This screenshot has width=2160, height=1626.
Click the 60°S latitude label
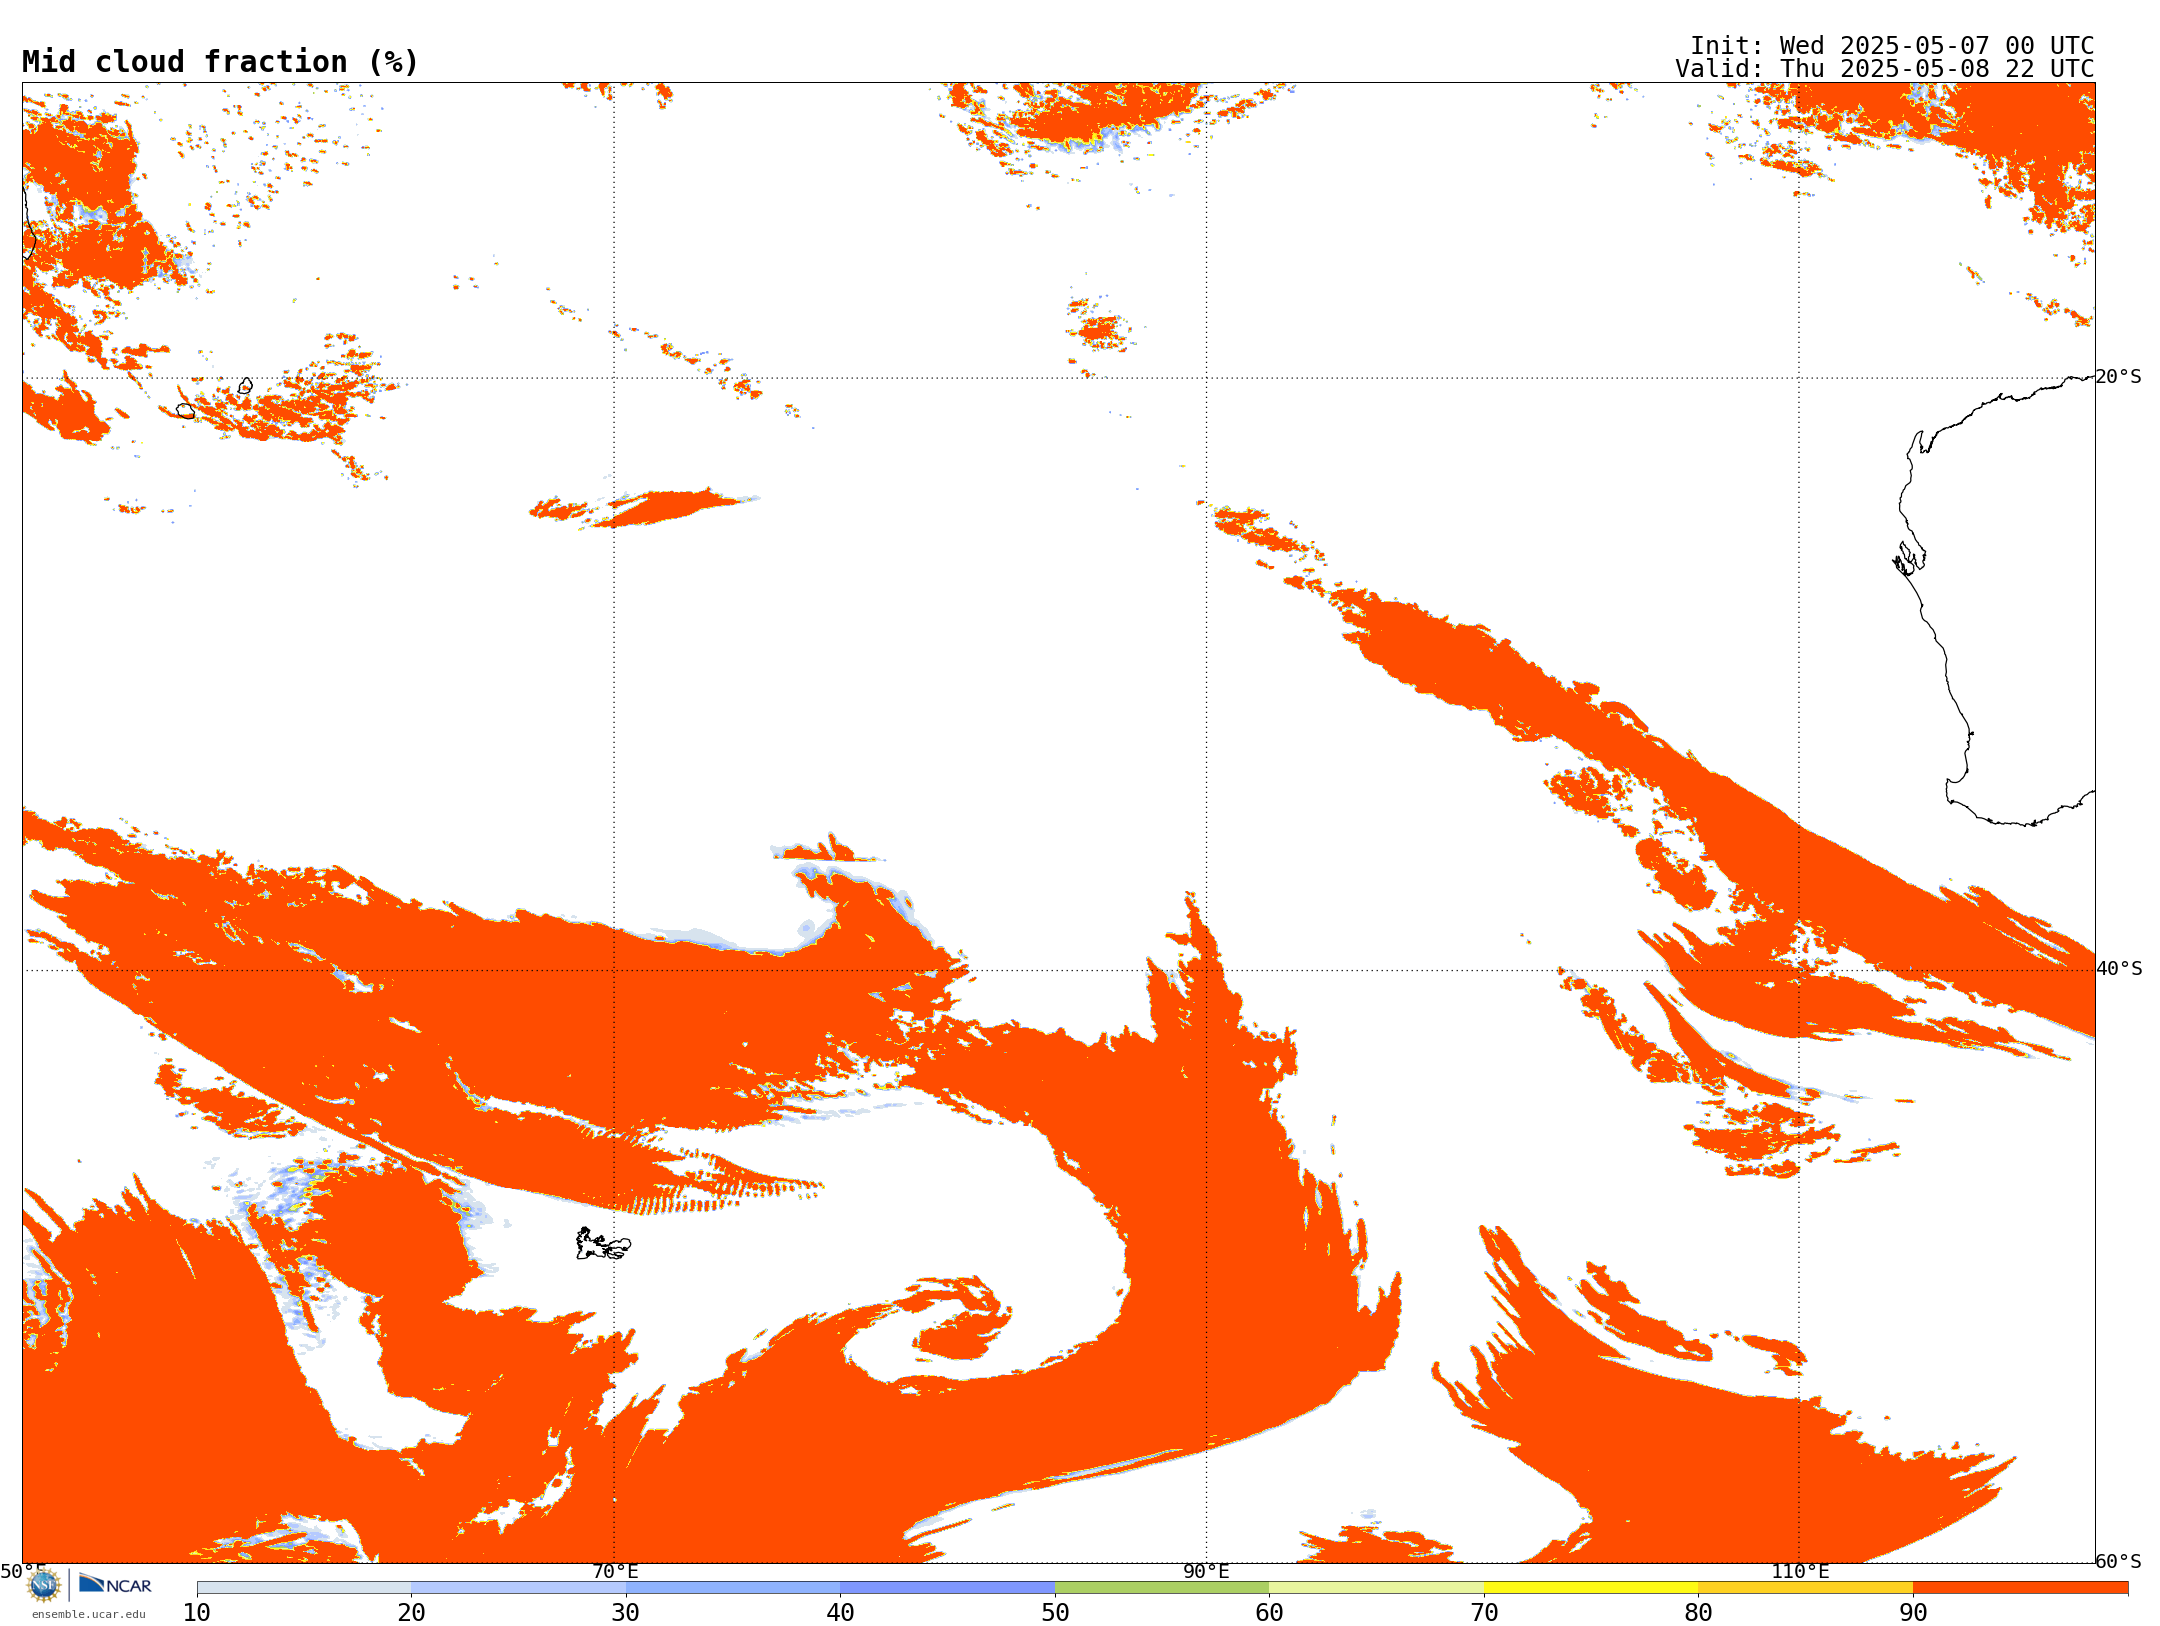[2119, 1561]
